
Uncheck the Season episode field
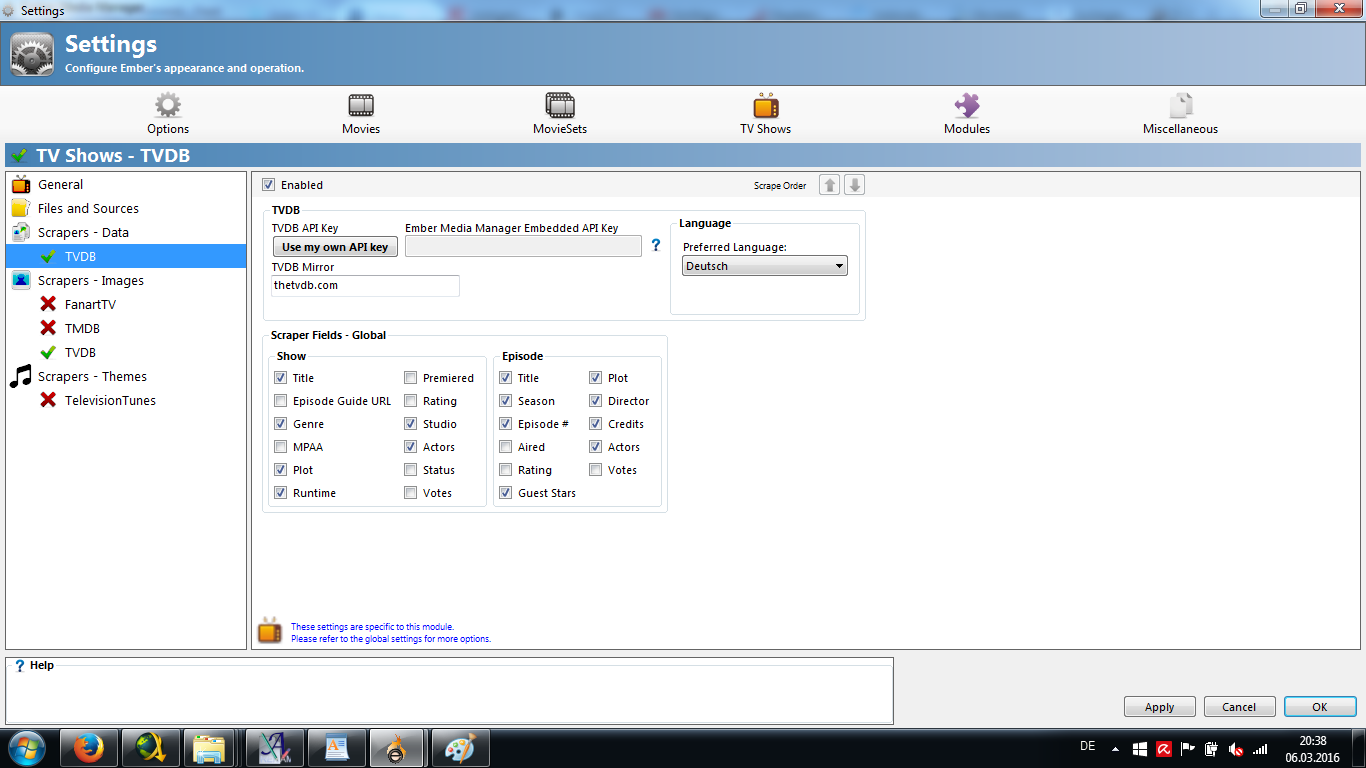click(506, 401)
